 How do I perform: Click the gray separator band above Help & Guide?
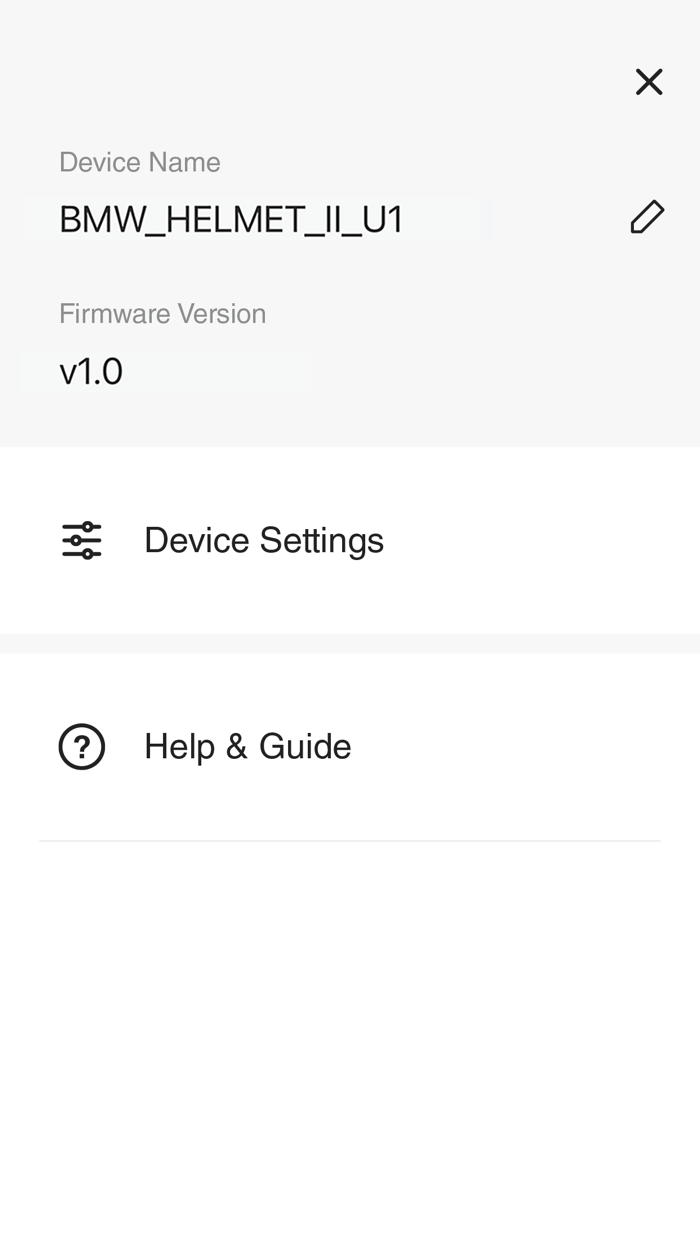(x=350, y=643)
